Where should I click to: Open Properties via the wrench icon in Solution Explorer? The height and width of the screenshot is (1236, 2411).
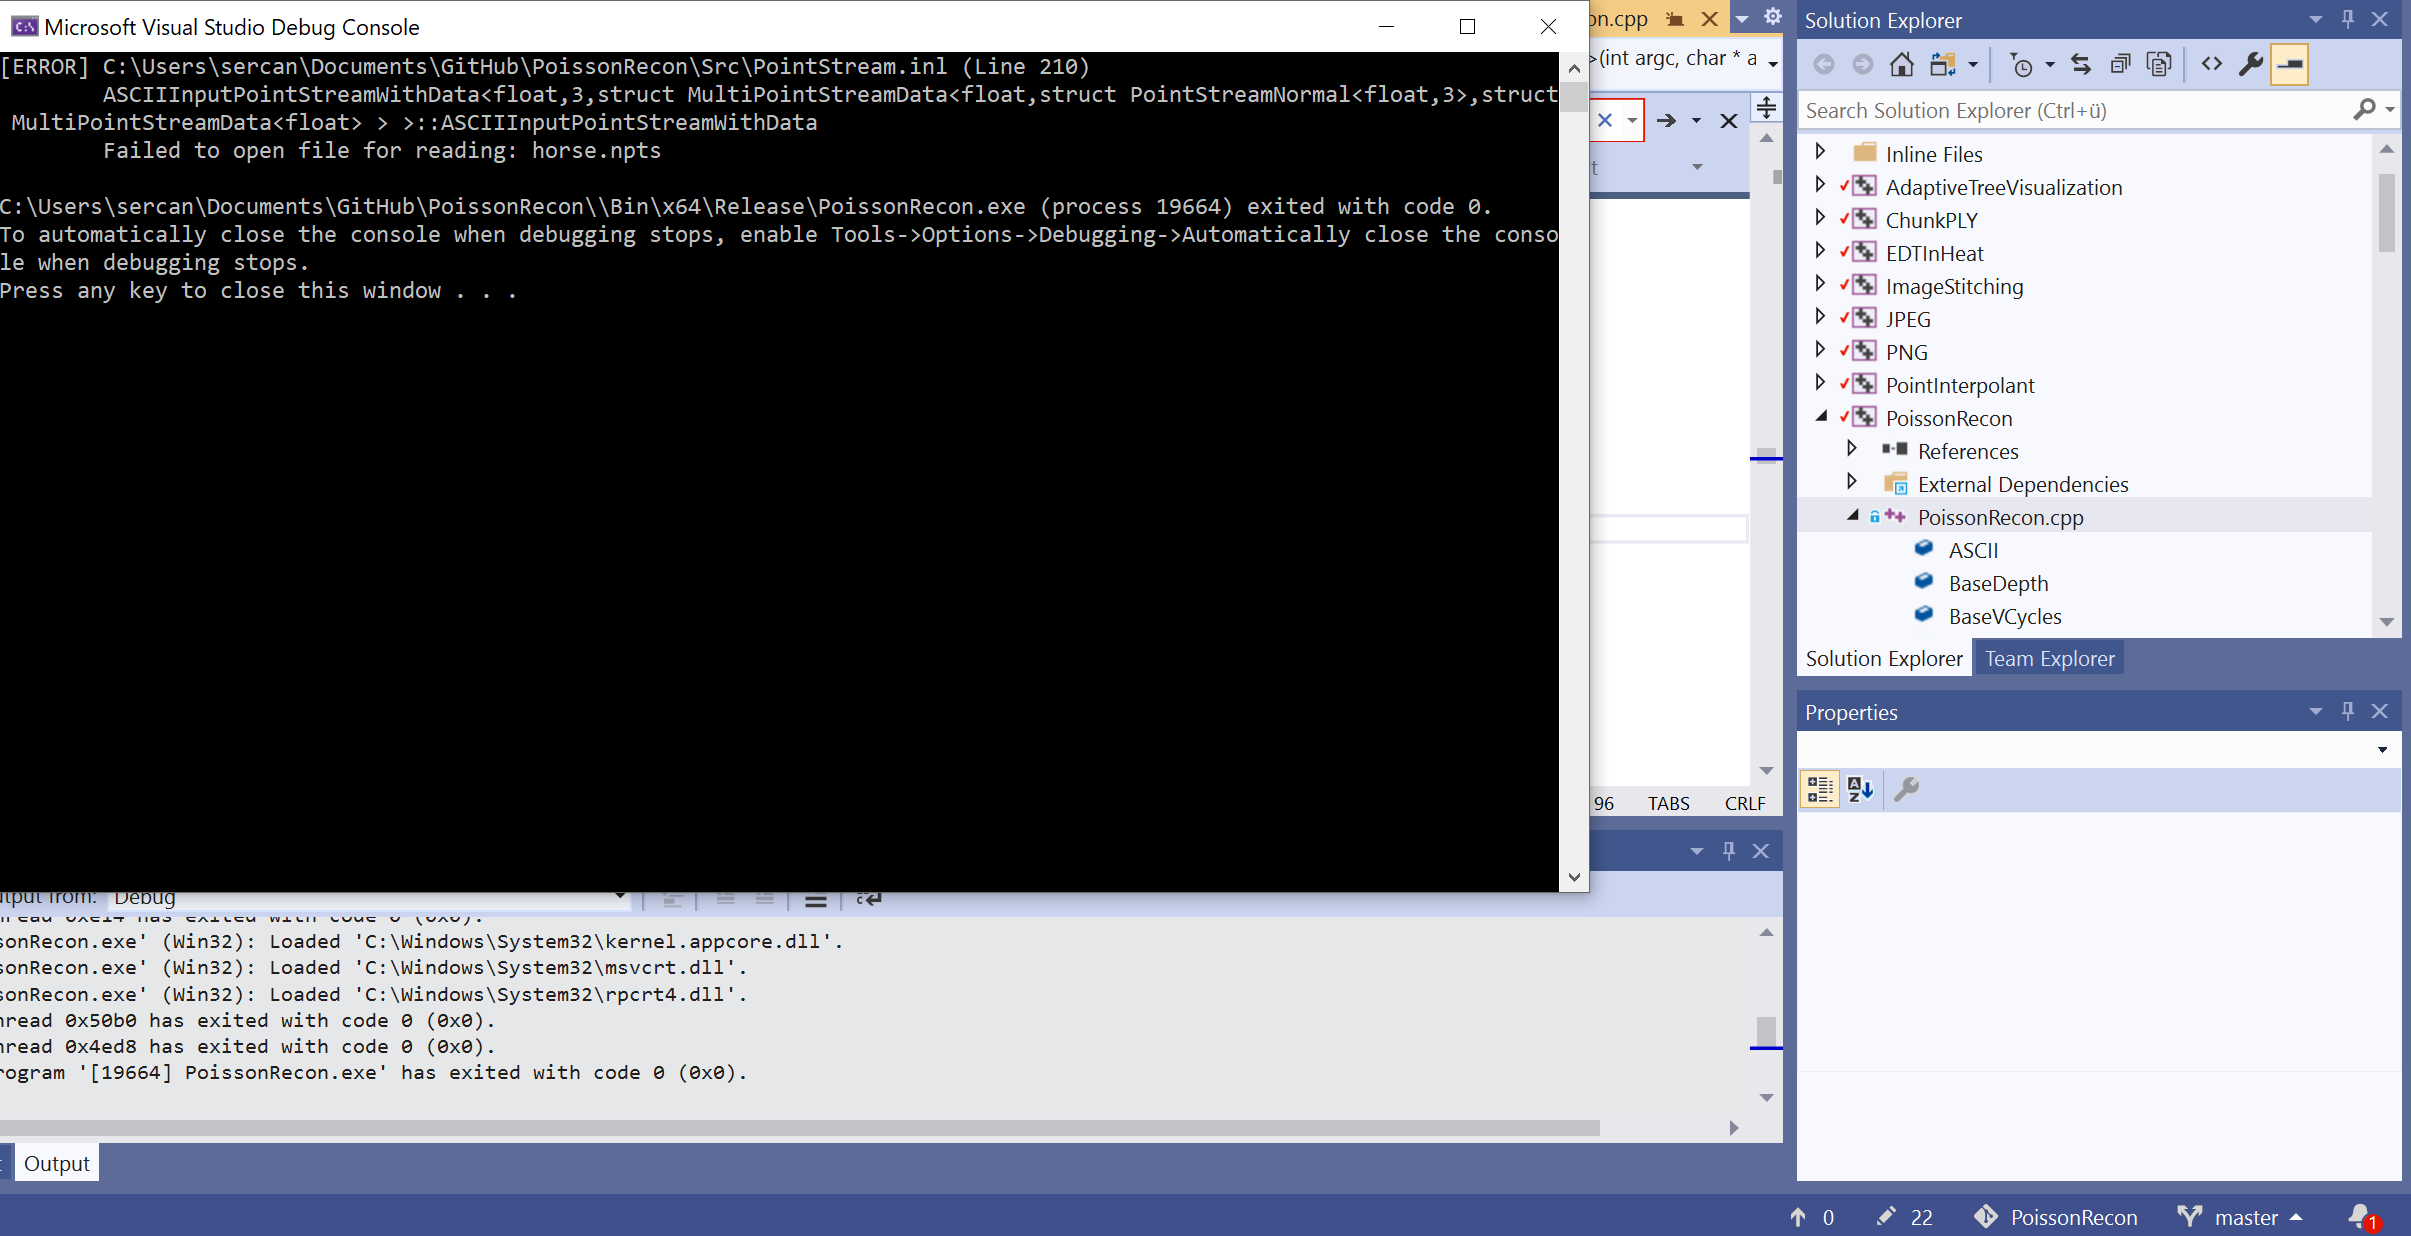pyautogui.click(x=2252, y=63)
